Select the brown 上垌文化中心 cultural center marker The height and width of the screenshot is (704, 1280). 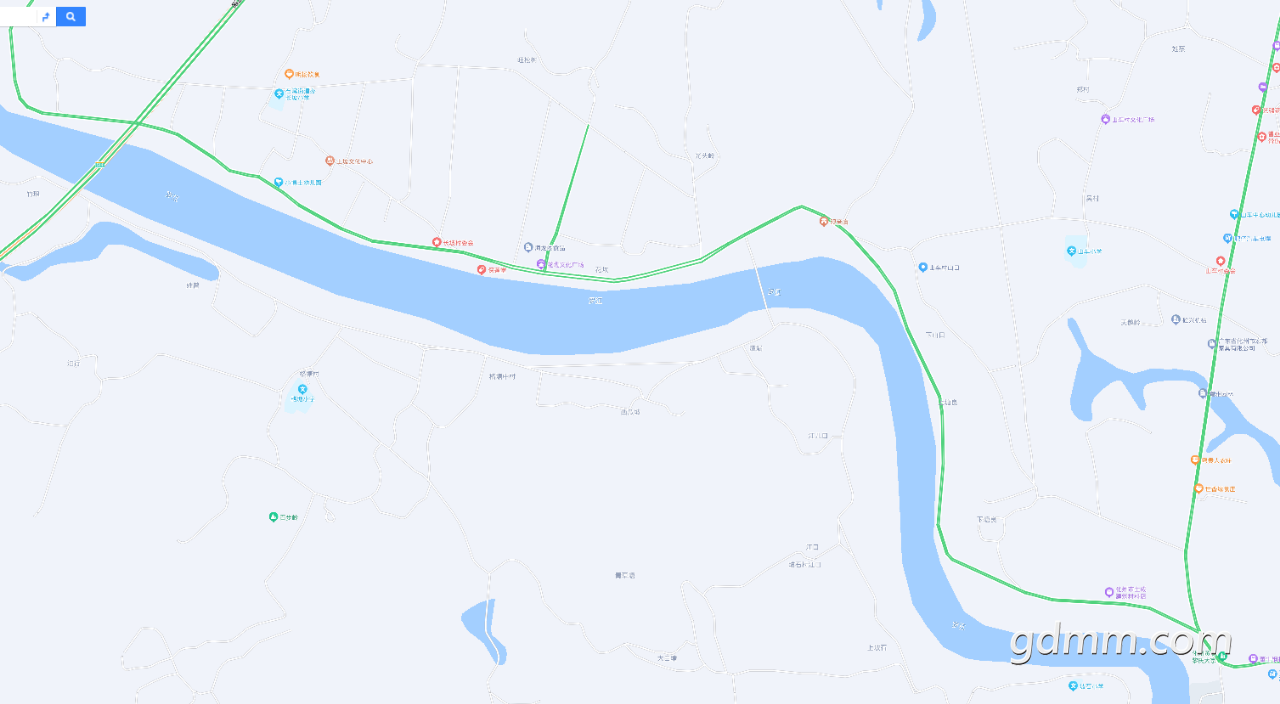[x=329, y=161]
